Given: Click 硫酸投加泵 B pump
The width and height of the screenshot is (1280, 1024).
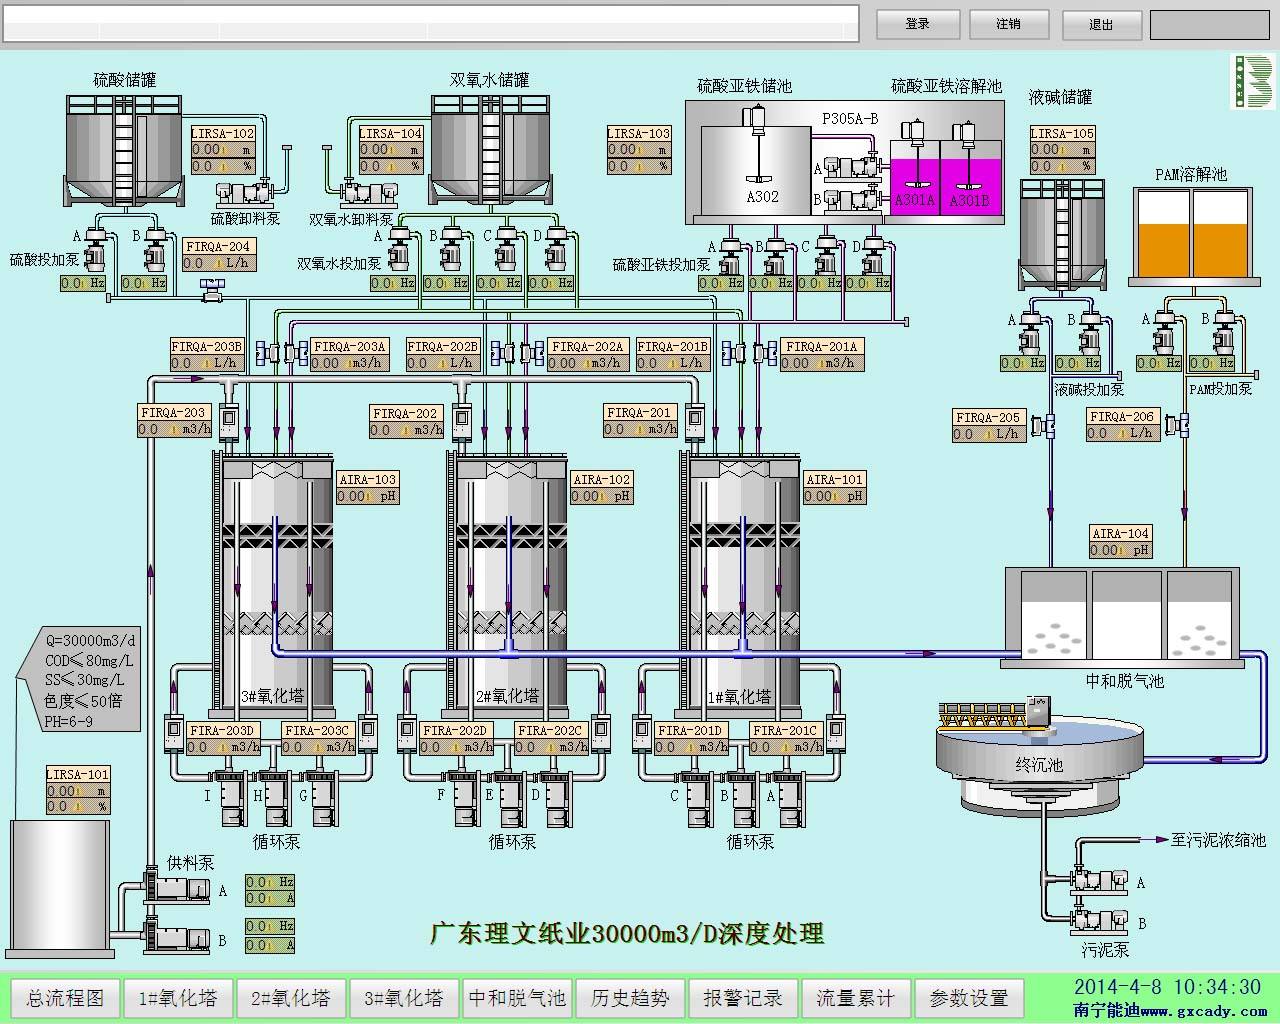Looking at the screenshot, I should (x=155, y=248).
